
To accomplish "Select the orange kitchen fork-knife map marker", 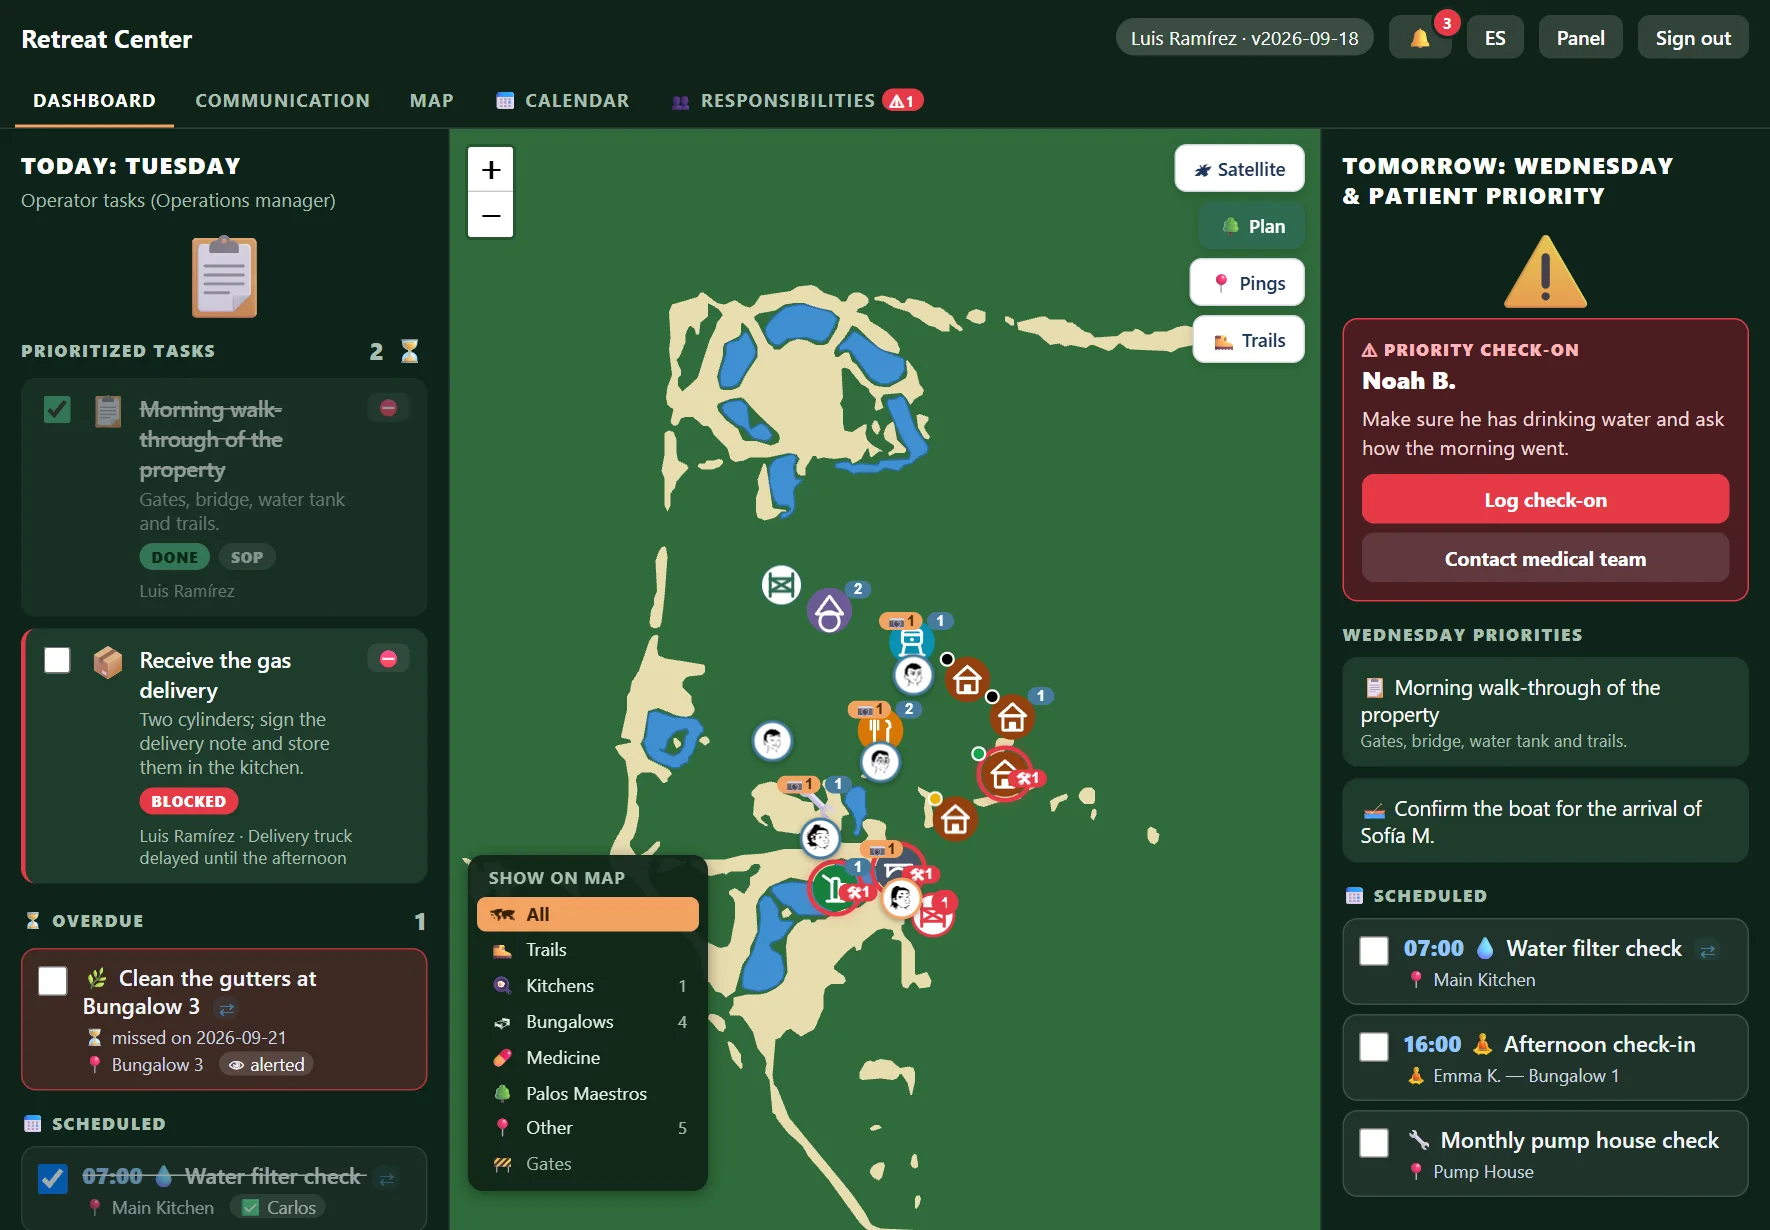I will click(x=880, y=728).
